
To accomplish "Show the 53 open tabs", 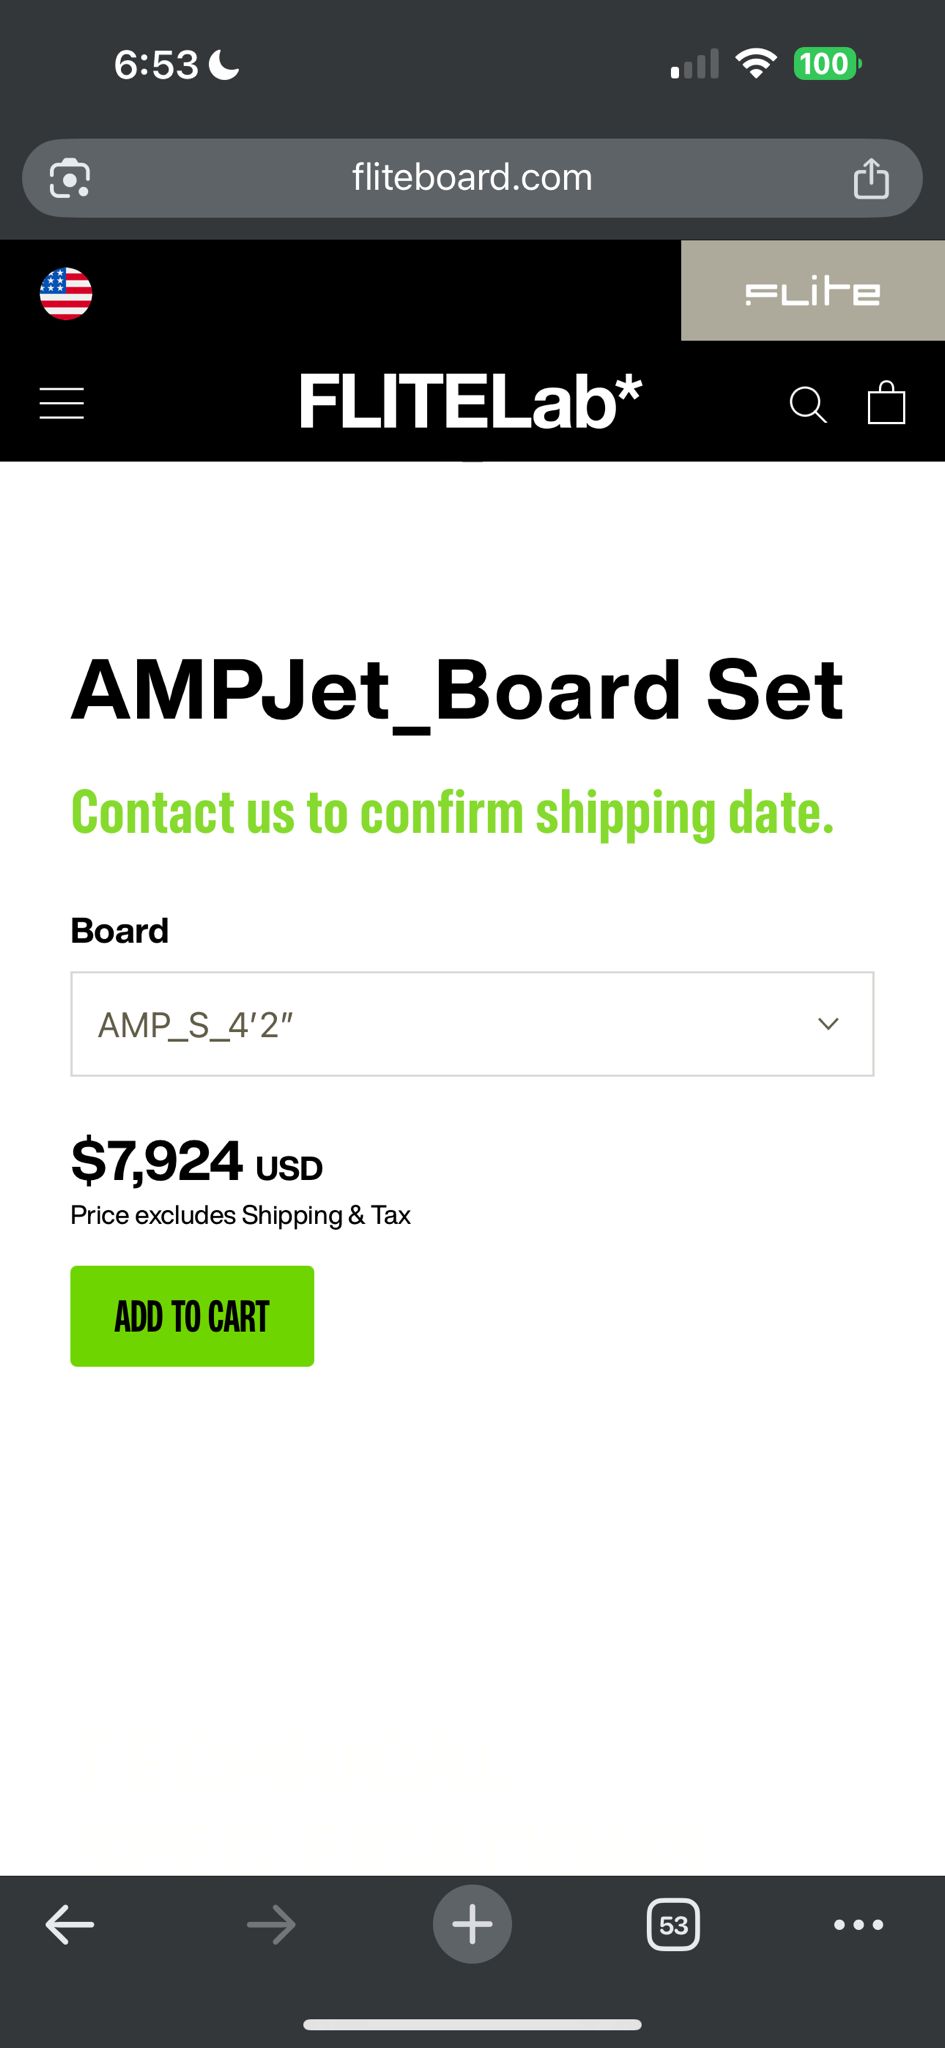I will (x=674, y=1925).
